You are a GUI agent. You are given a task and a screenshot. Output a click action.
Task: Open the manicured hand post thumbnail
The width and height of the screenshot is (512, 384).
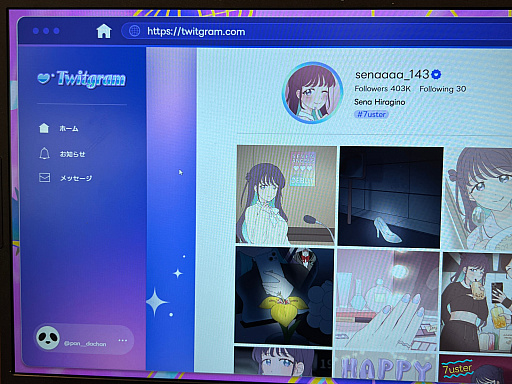tap(387, 301)
